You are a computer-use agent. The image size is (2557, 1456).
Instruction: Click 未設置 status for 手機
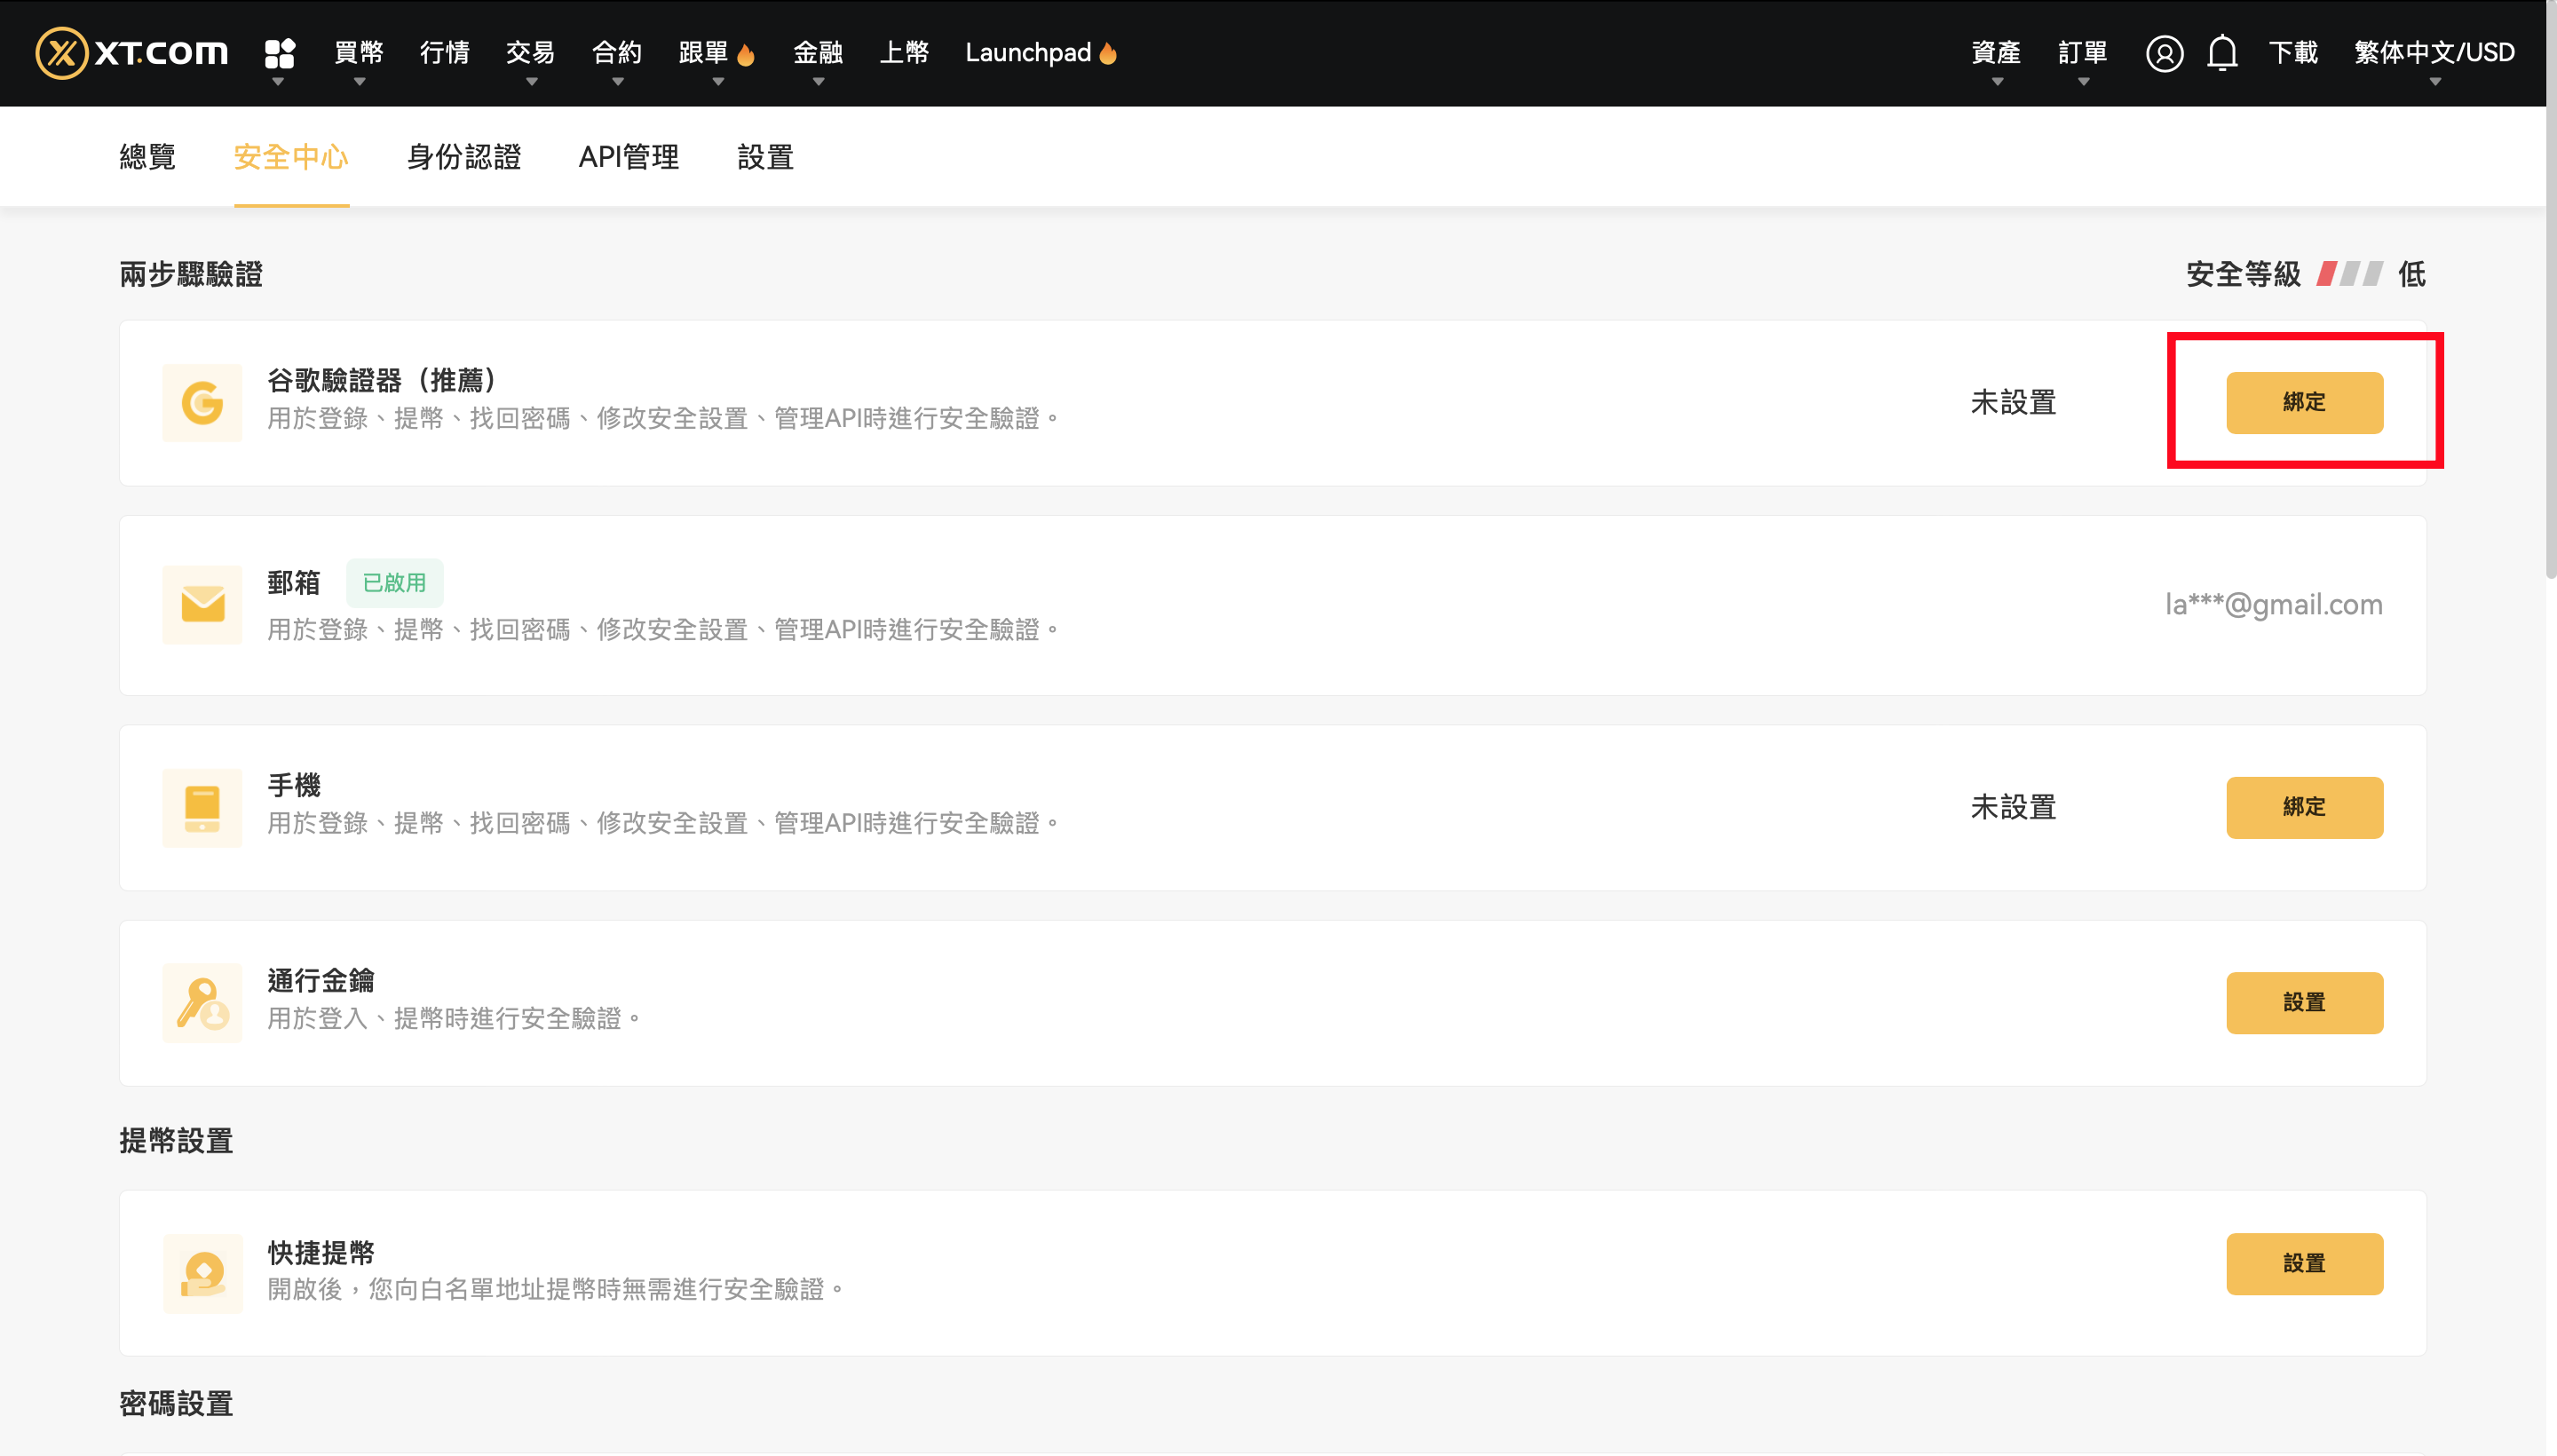(x=2013, y=808)
